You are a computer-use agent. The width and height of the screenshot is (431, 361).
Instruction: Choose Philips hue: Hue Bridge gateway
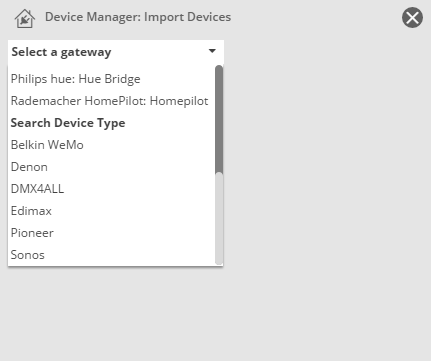(112, 79)
